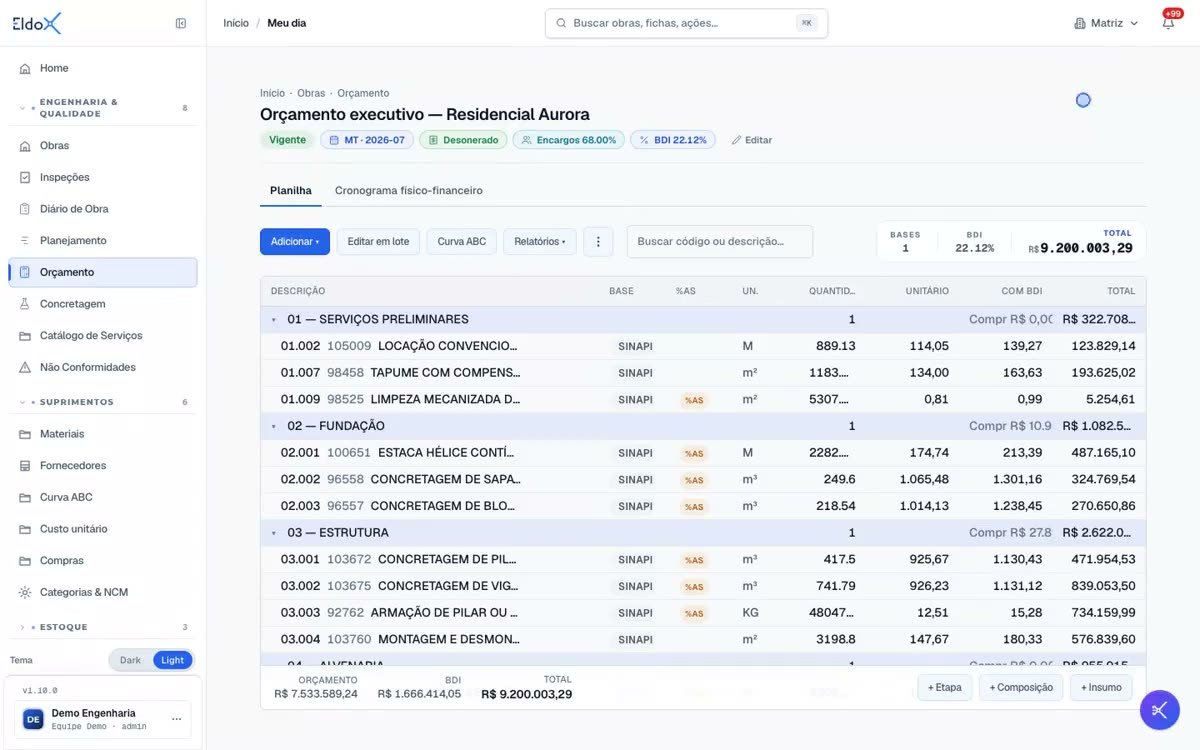Click Editar em lote button

(378, 242)
